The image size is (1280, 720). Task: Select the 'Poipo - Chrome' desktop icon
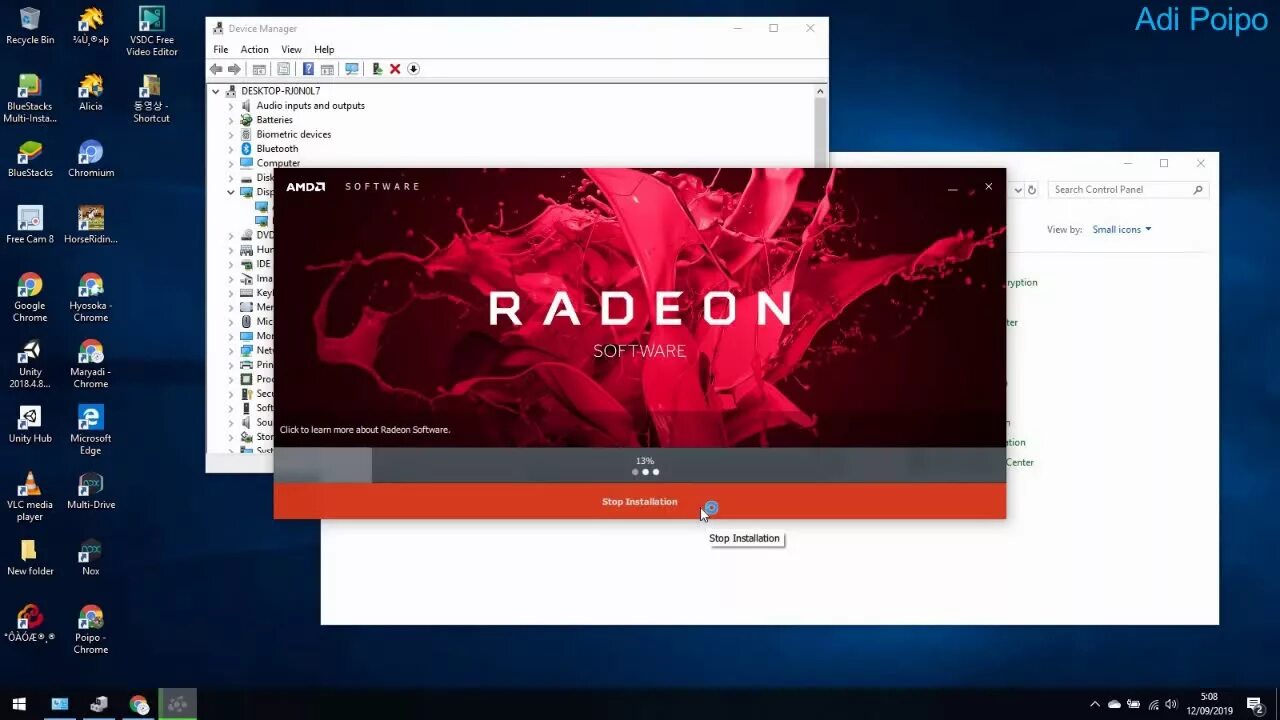[x=91, y=630]
